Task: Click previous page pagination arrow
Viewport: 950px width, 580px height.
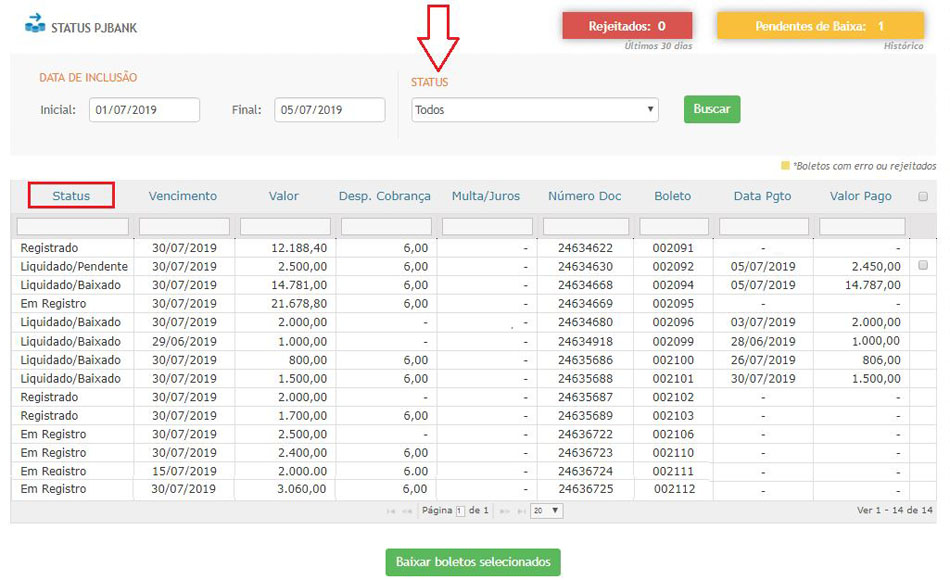Action: coord(407,511)
